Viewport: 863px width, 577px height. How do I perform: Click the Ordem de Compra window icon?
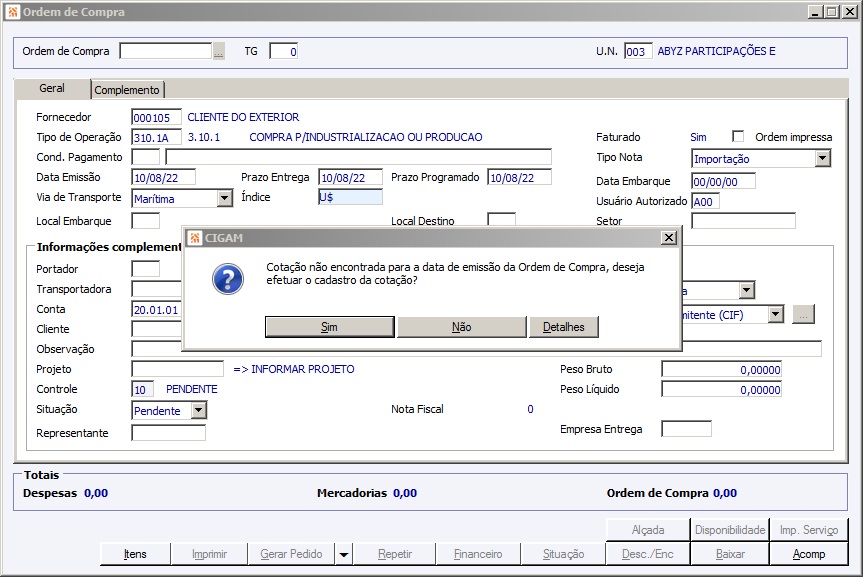(12, 11)
